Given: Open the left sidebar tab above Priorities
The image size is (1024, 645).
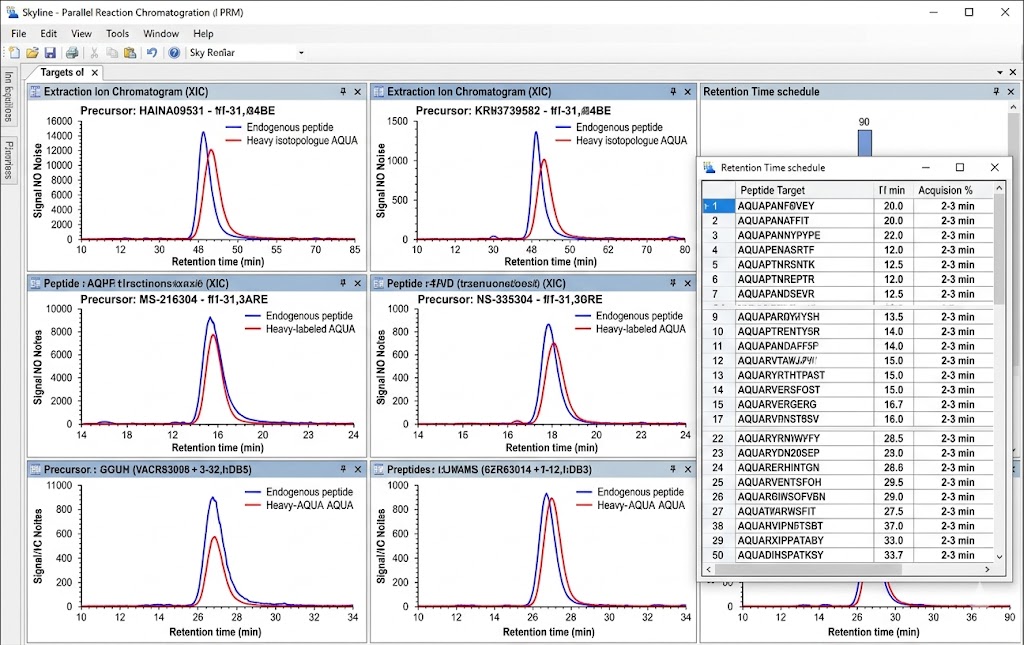Looking at the screenshot, I should click(x=8, y=97).
